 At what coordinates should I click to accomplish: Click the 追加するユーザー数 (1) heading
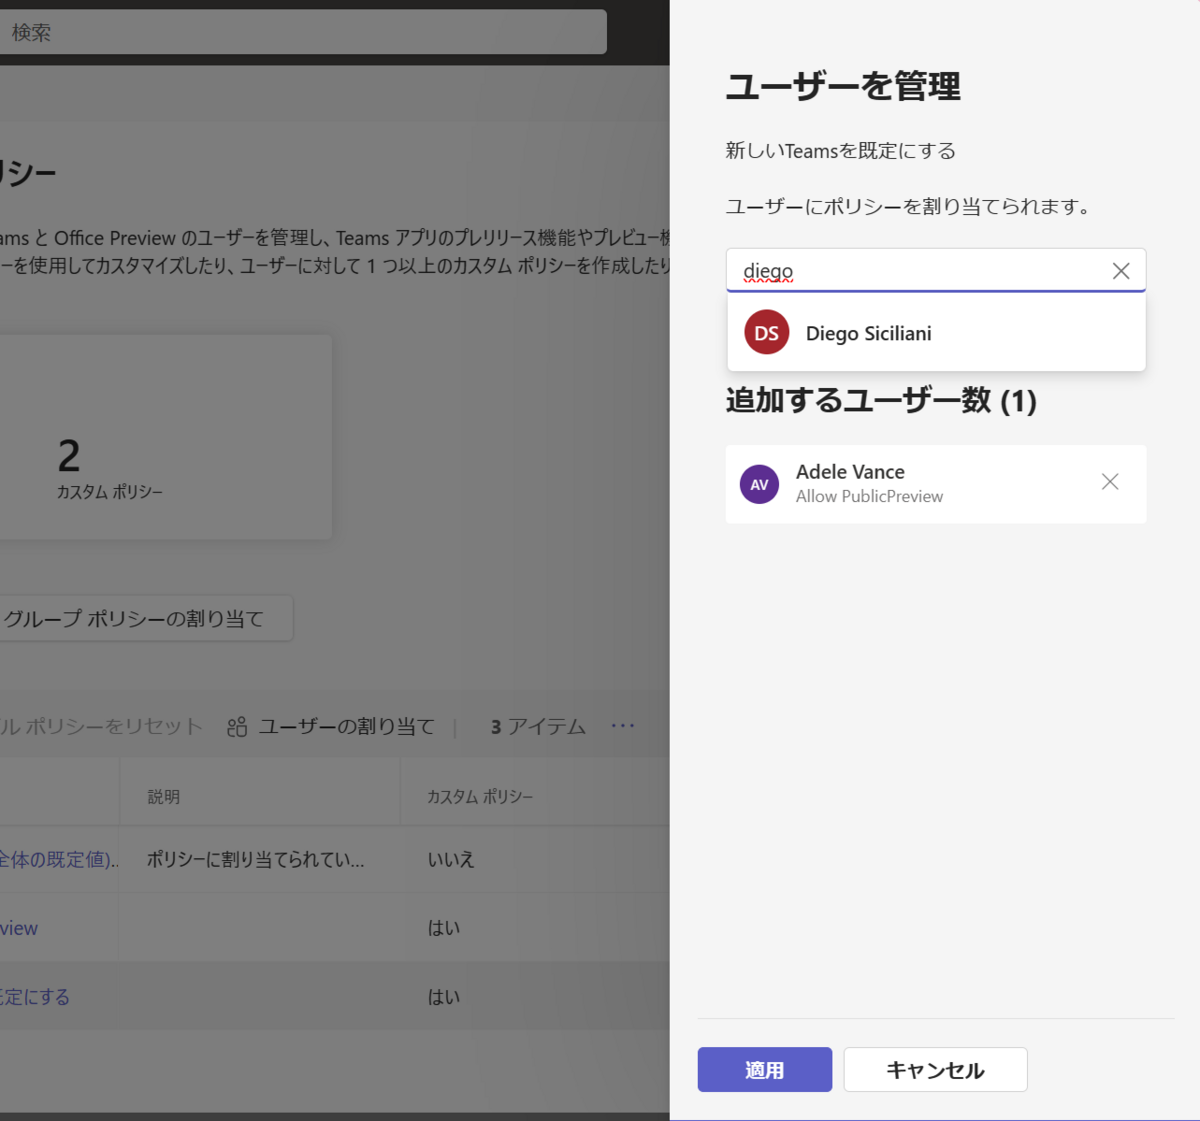pyautogui.click(x=881, y=401)
